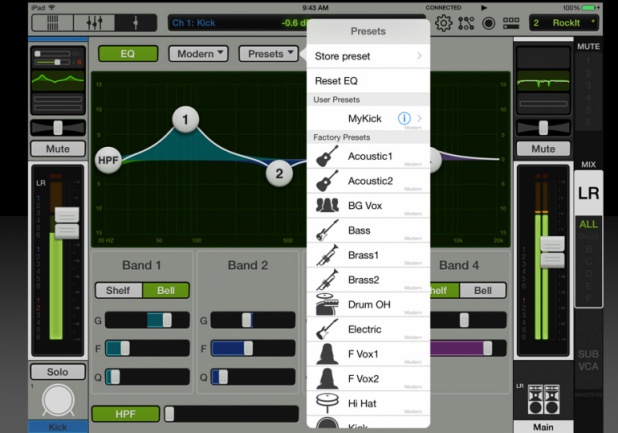618x433 pixels.
Task: Open RockIt snapshot selector
Action: point(564,23)
